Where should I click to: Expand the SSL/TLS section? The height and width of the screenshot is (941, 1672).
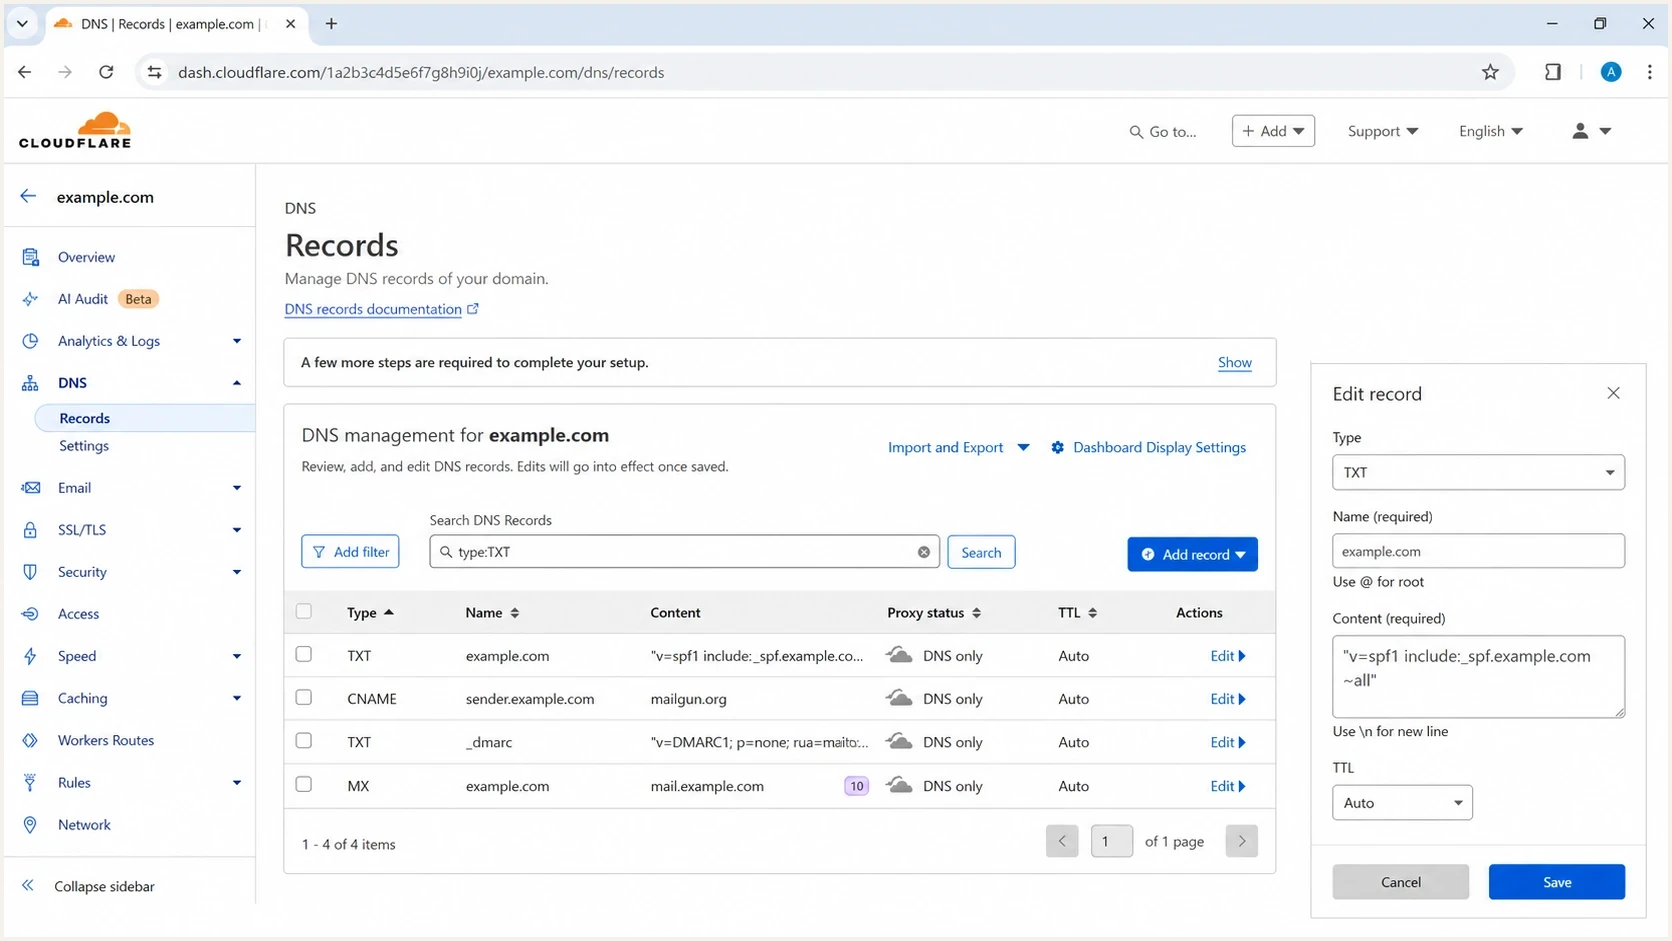tap(236, 530)
